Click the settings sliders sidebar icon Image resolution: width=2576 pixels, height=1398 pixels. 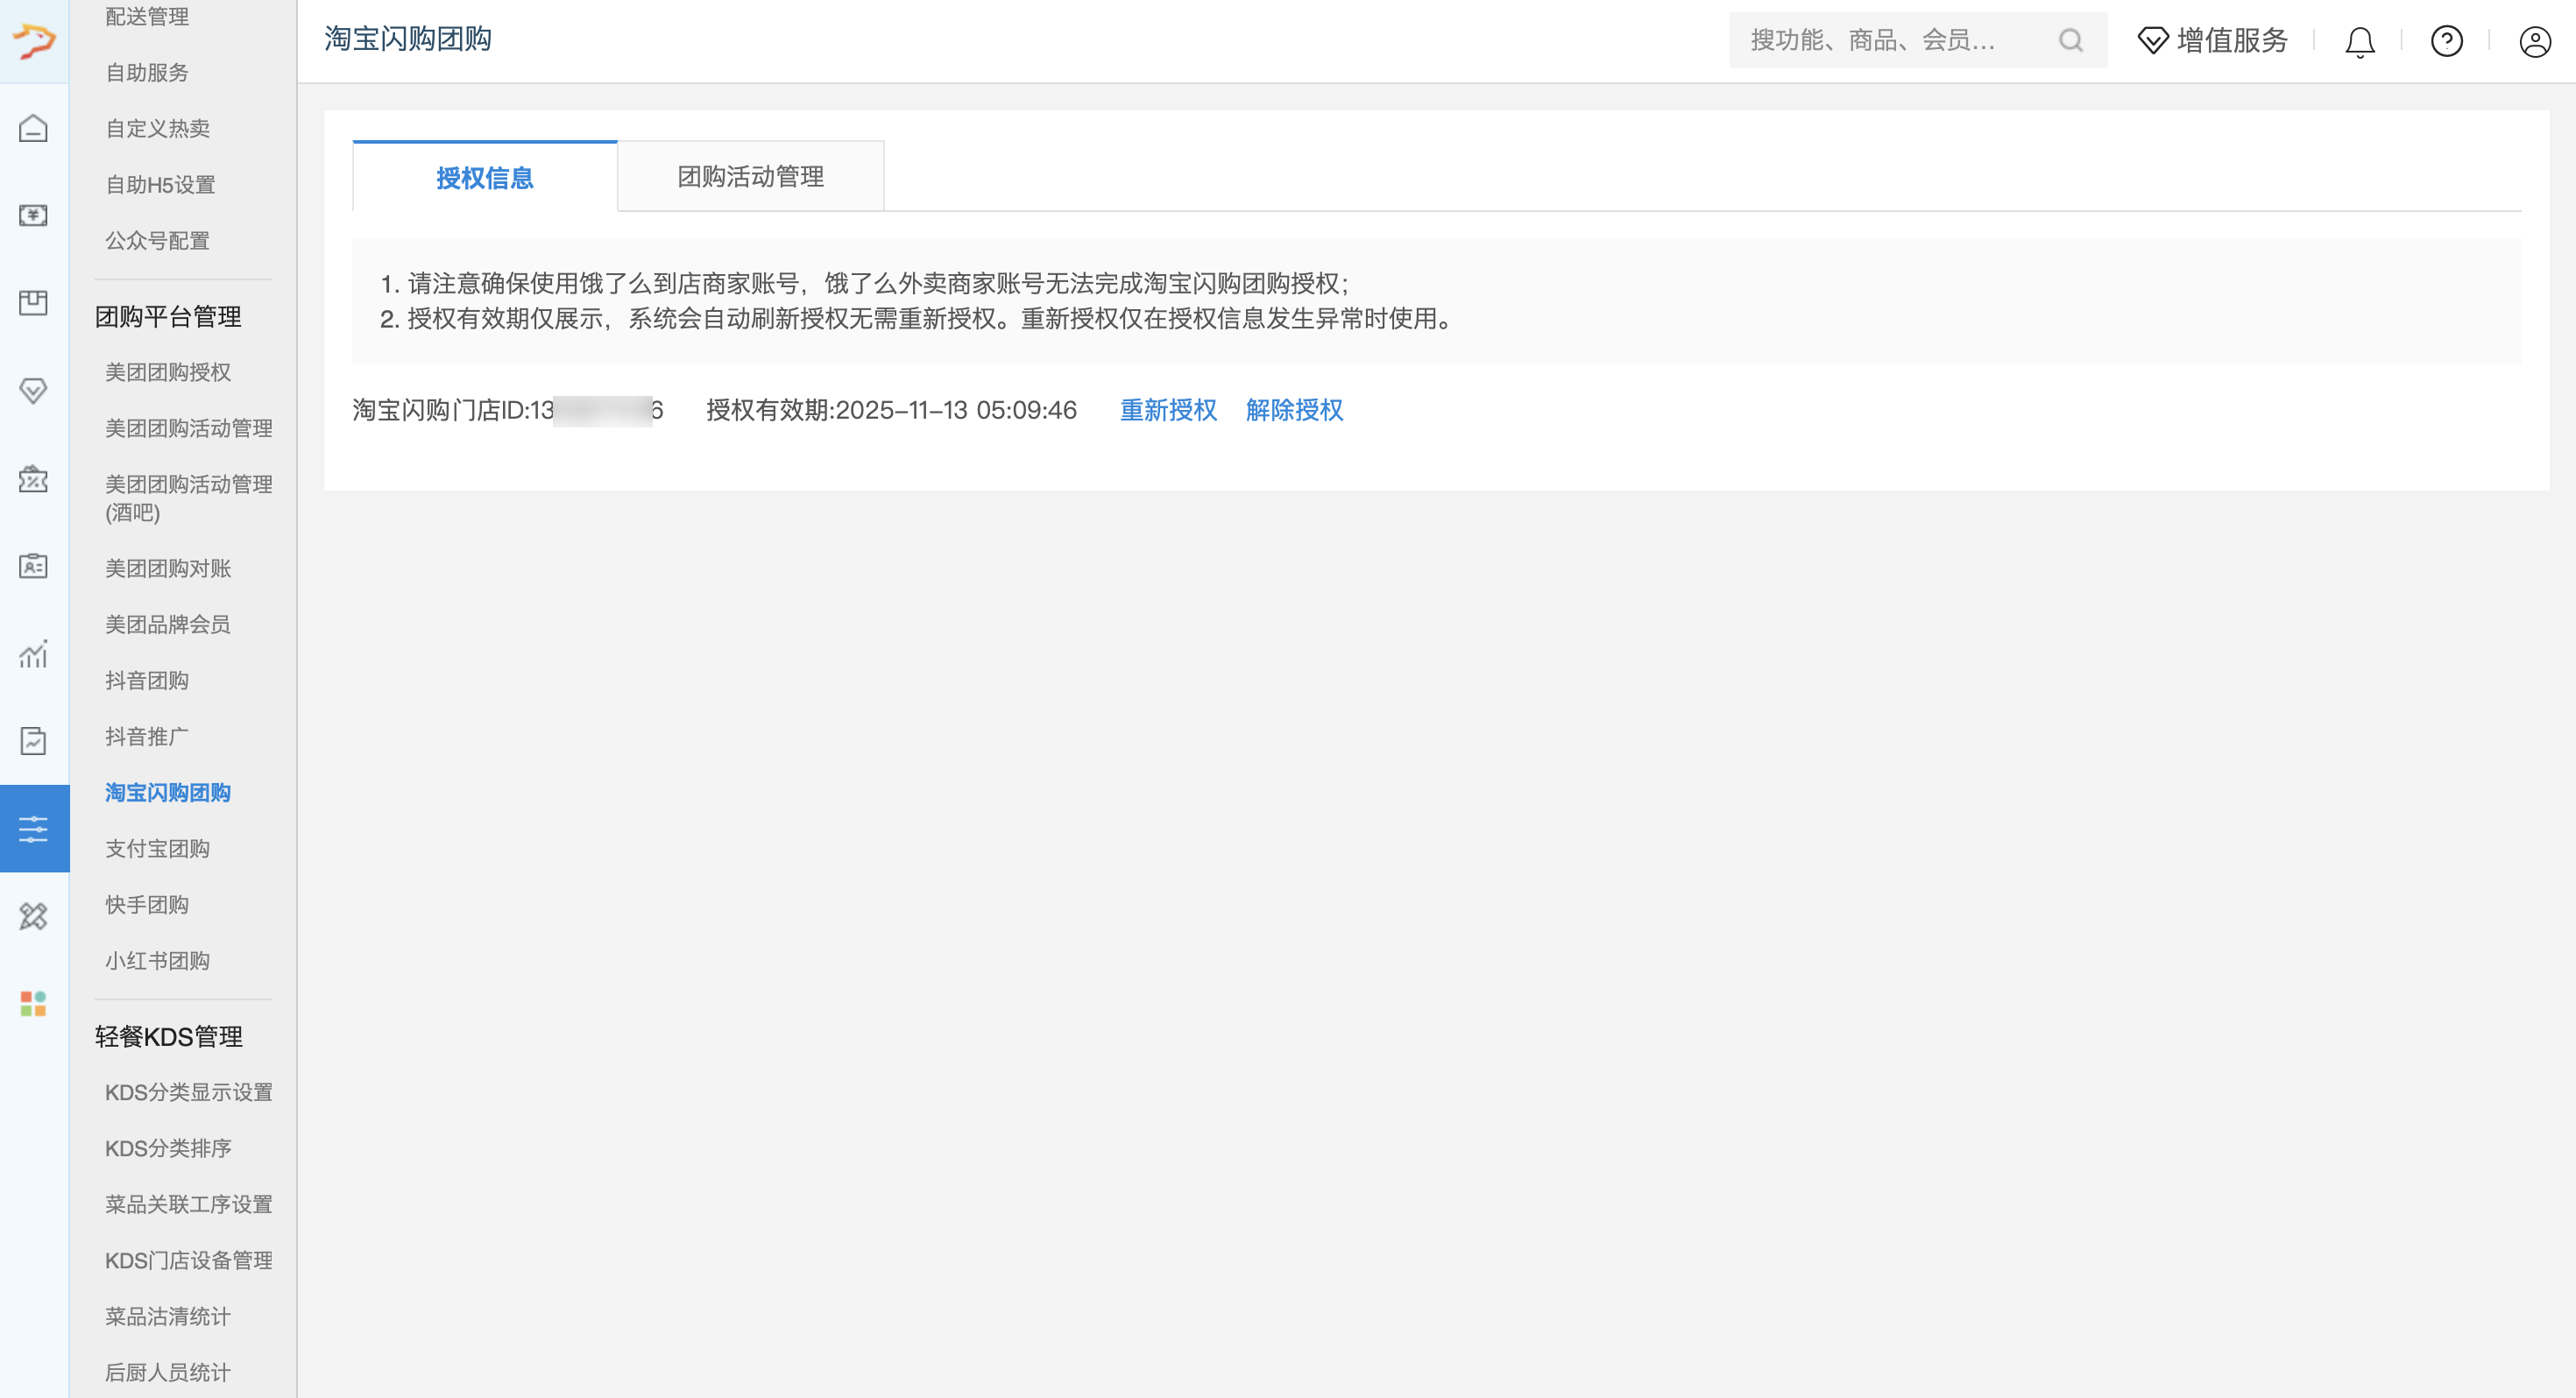coord(33,829)
